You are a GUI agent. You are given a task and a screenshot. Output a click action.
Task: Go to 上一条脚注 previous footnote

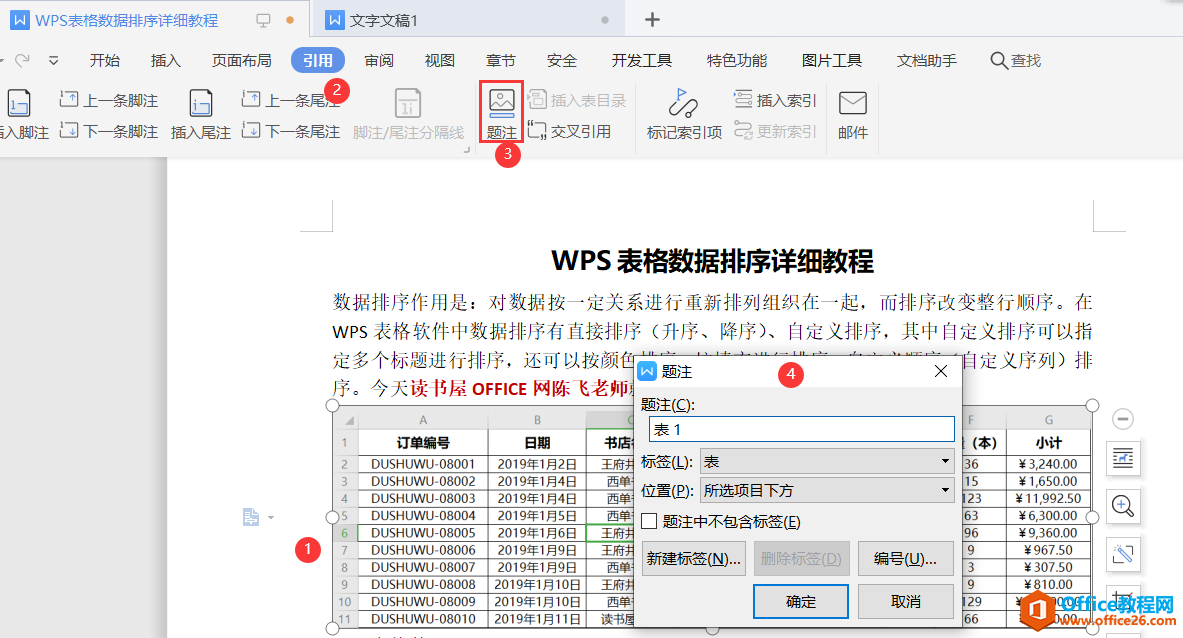point(109,100)
